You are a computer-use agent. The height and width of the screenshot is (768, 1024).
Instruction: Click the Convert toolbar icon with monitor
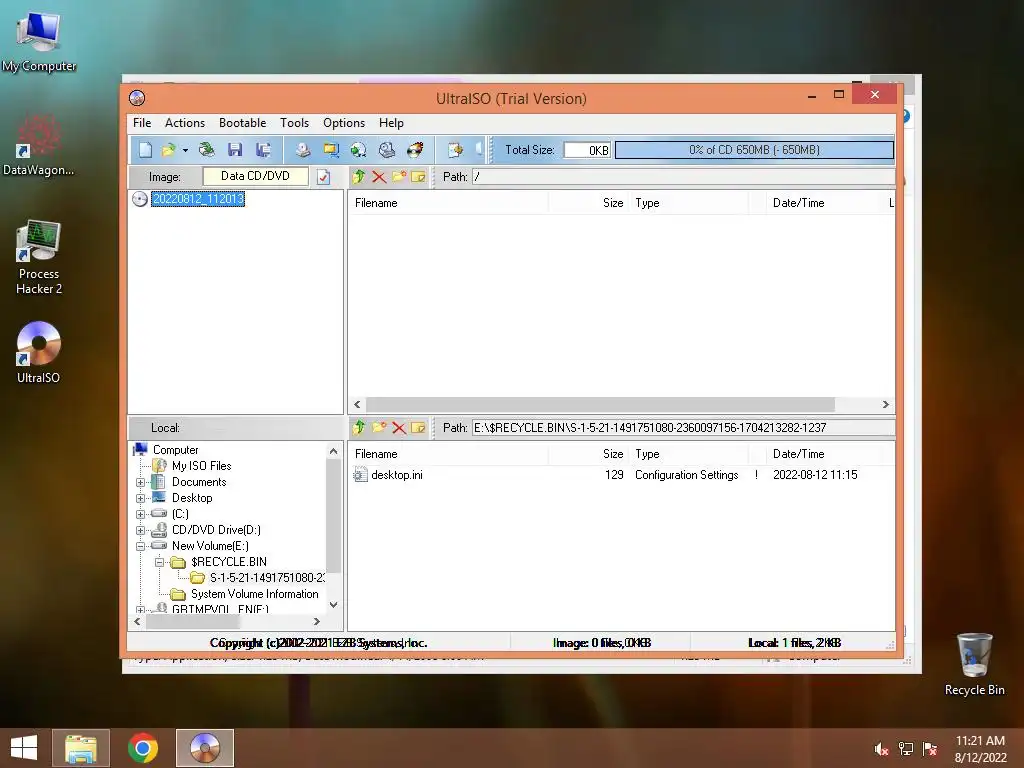pyautogui.click(x=331, y=150)
